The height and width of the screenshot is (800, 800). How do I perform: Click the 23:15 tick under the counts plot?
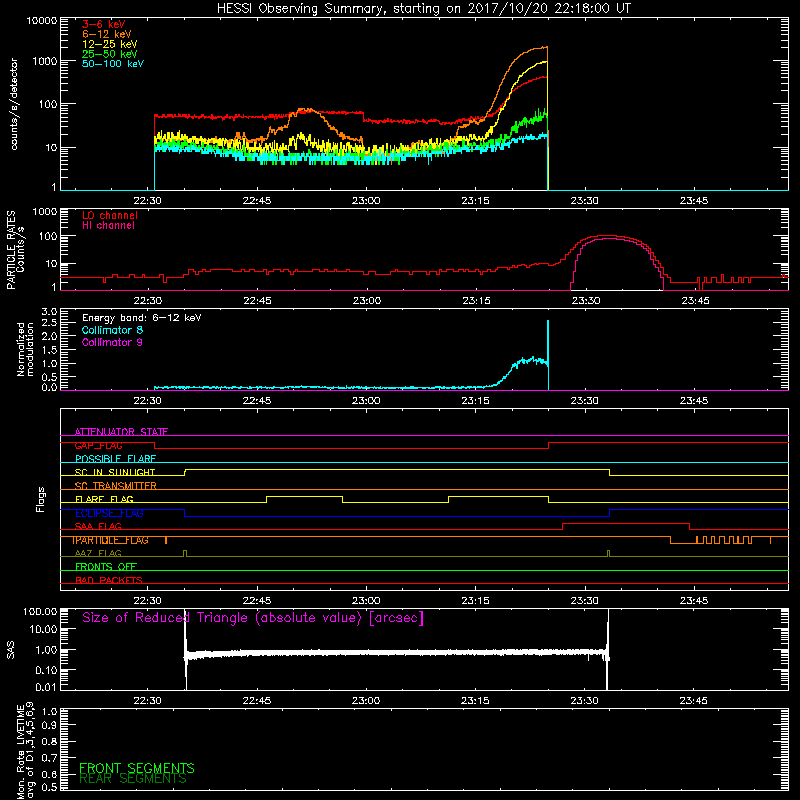475,201
